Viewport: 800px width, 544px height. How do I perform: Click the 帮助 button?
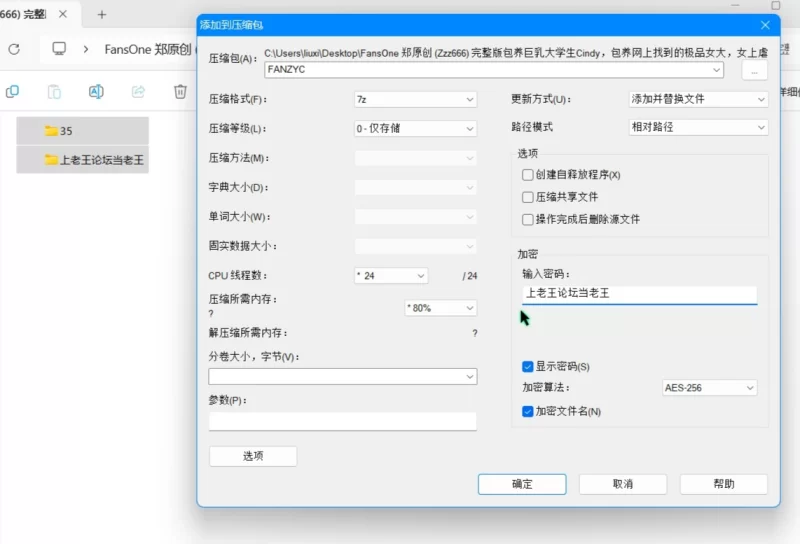tap(723, 484)
